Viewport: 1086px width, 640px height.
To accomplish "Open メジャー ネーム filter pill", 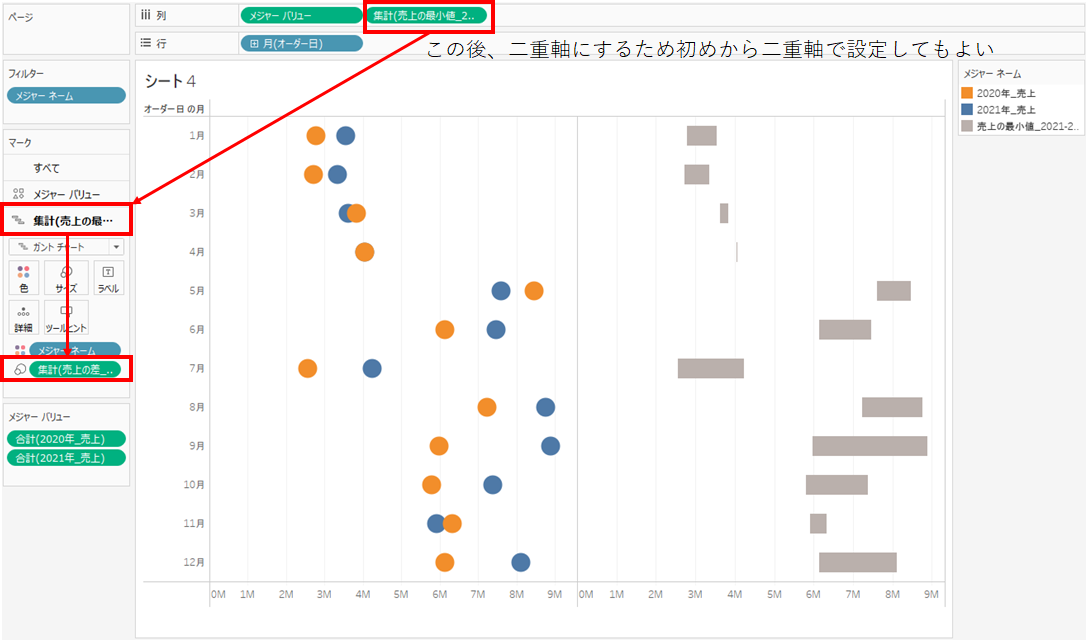I will (66, 96).
